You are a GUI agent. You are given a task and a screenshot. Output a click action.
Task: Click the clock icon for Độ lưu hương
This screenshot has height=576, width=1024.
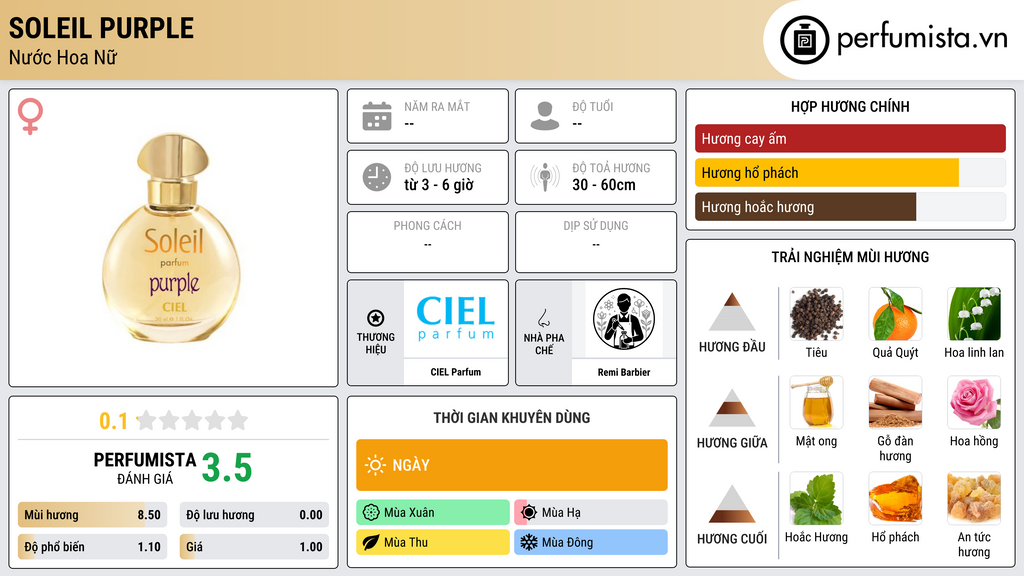point(377,177)
